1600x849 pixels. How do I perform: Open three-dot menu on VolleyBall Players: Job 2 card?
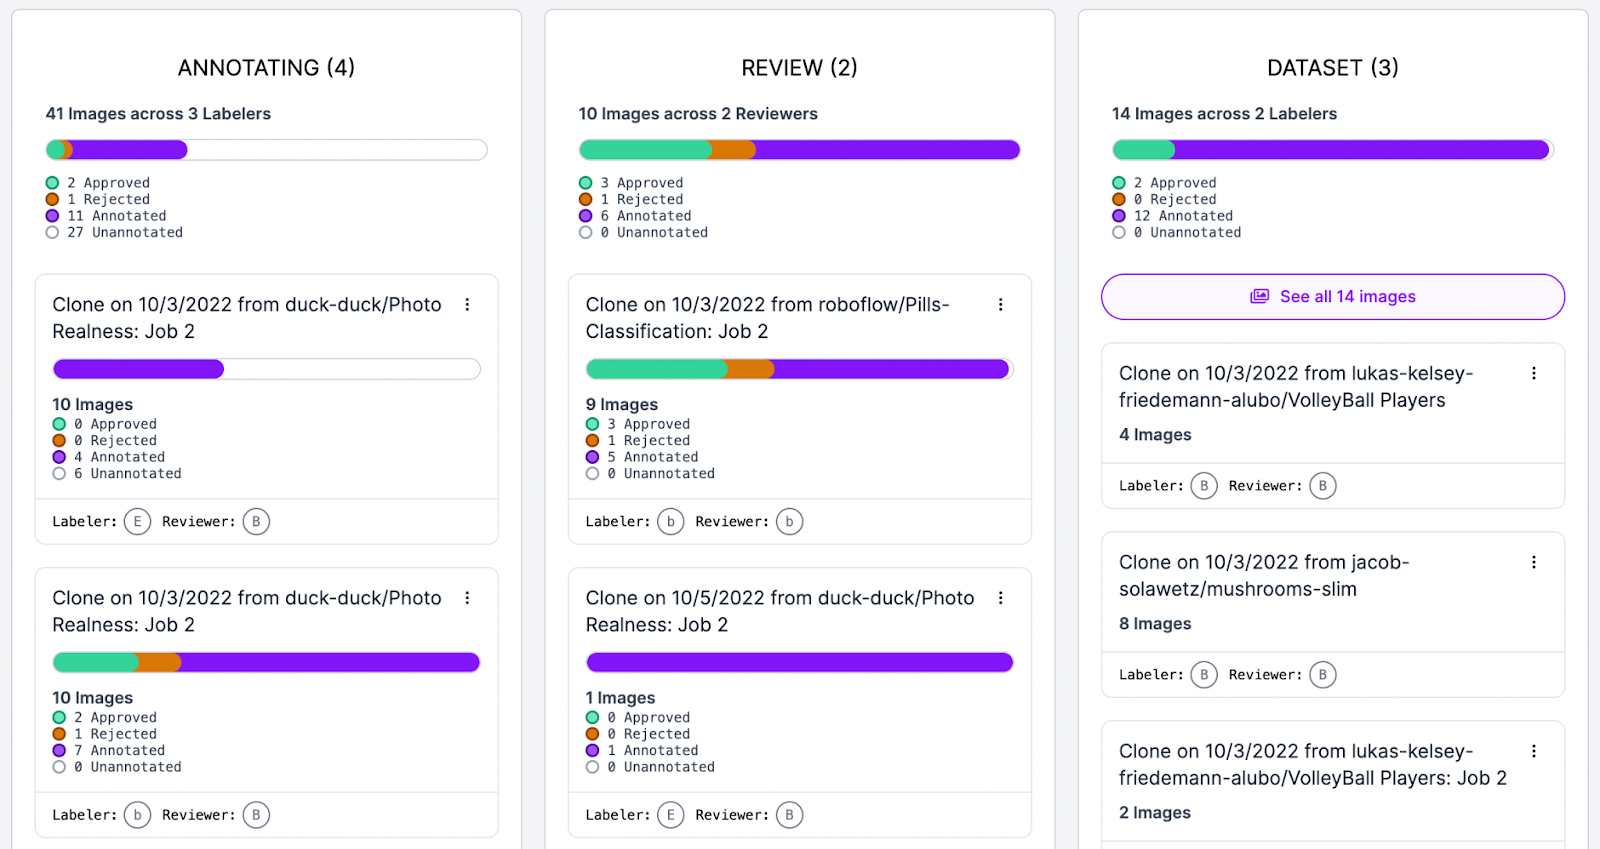click(1534, 751)
